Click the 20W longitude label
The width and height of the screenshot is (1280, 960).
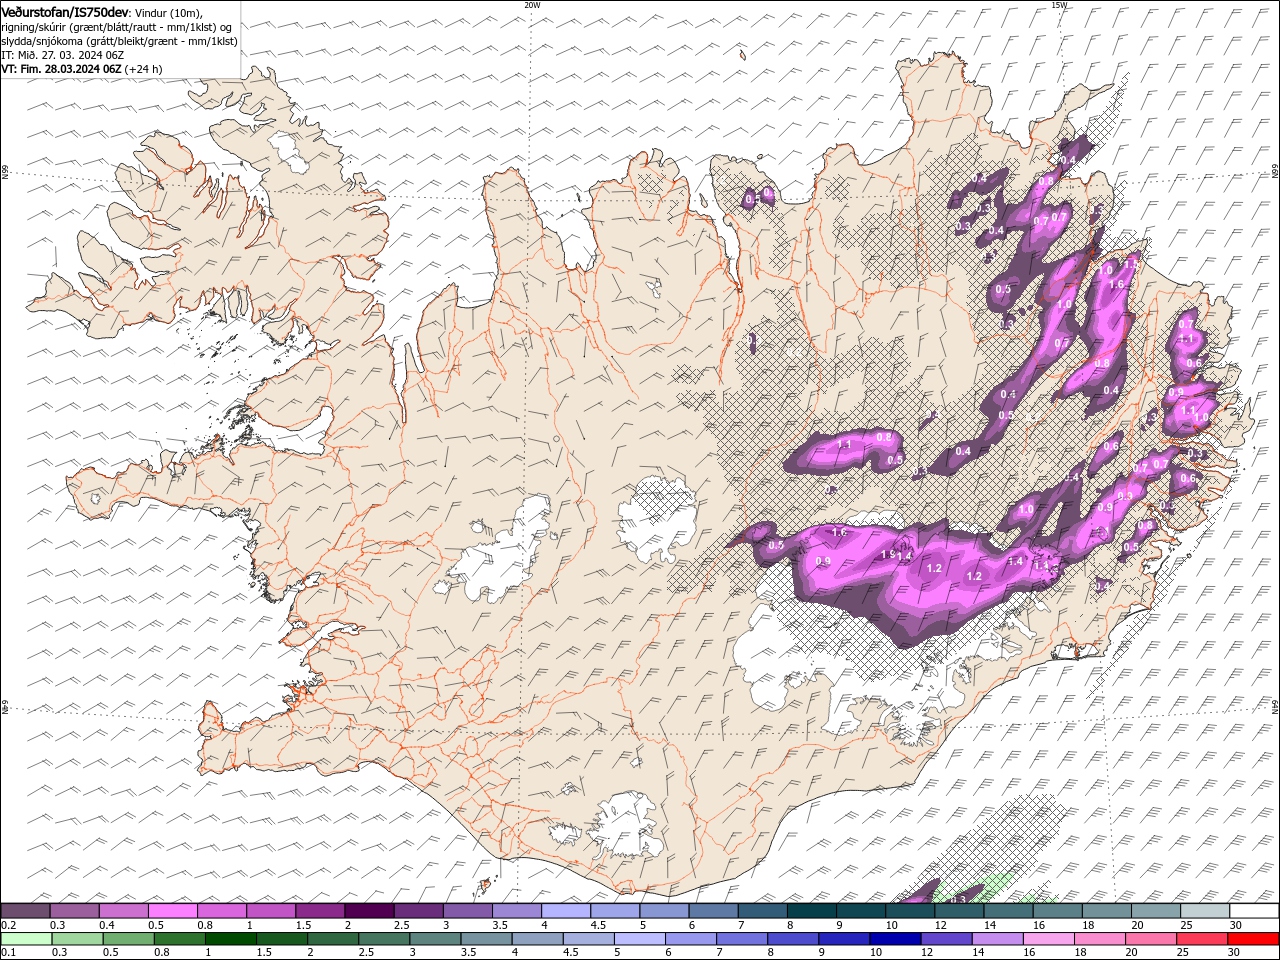tap(532, 5)
